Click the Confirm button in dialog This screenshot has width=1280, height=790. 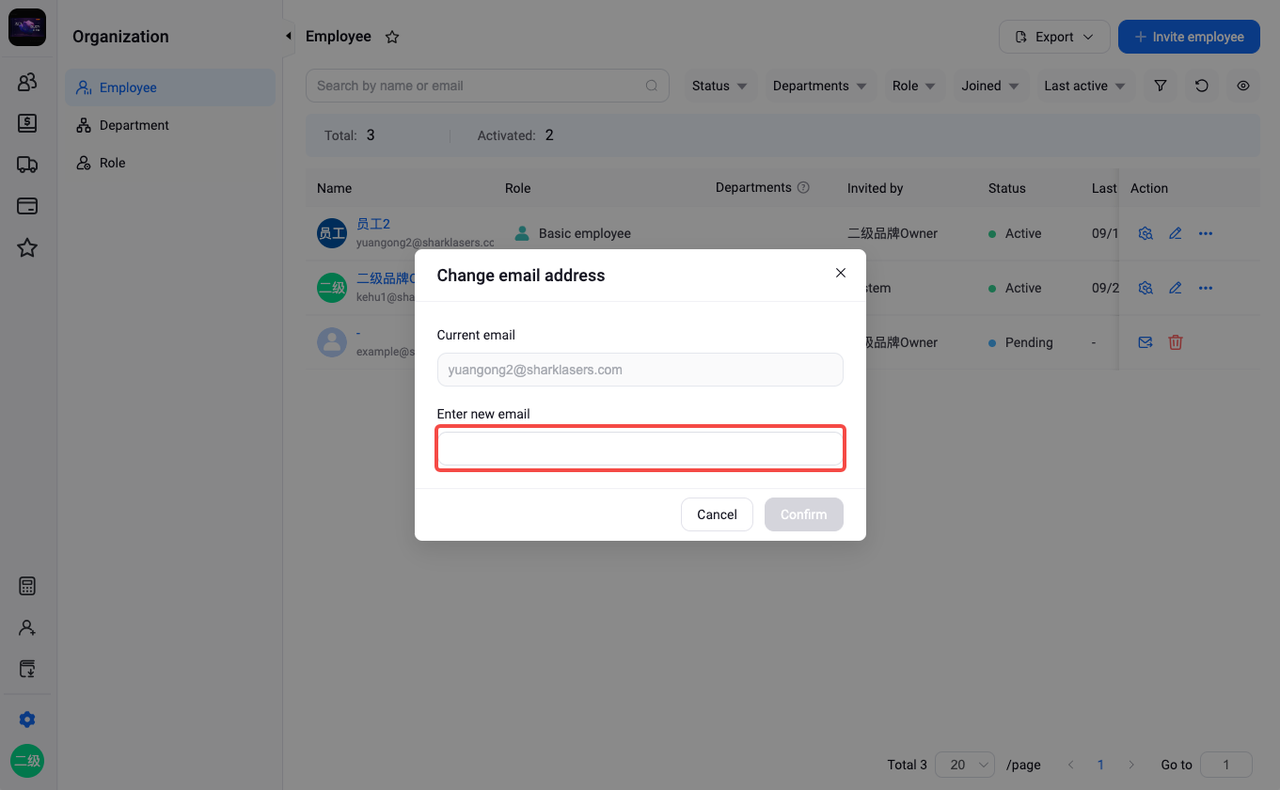click(x=804, y=514)
